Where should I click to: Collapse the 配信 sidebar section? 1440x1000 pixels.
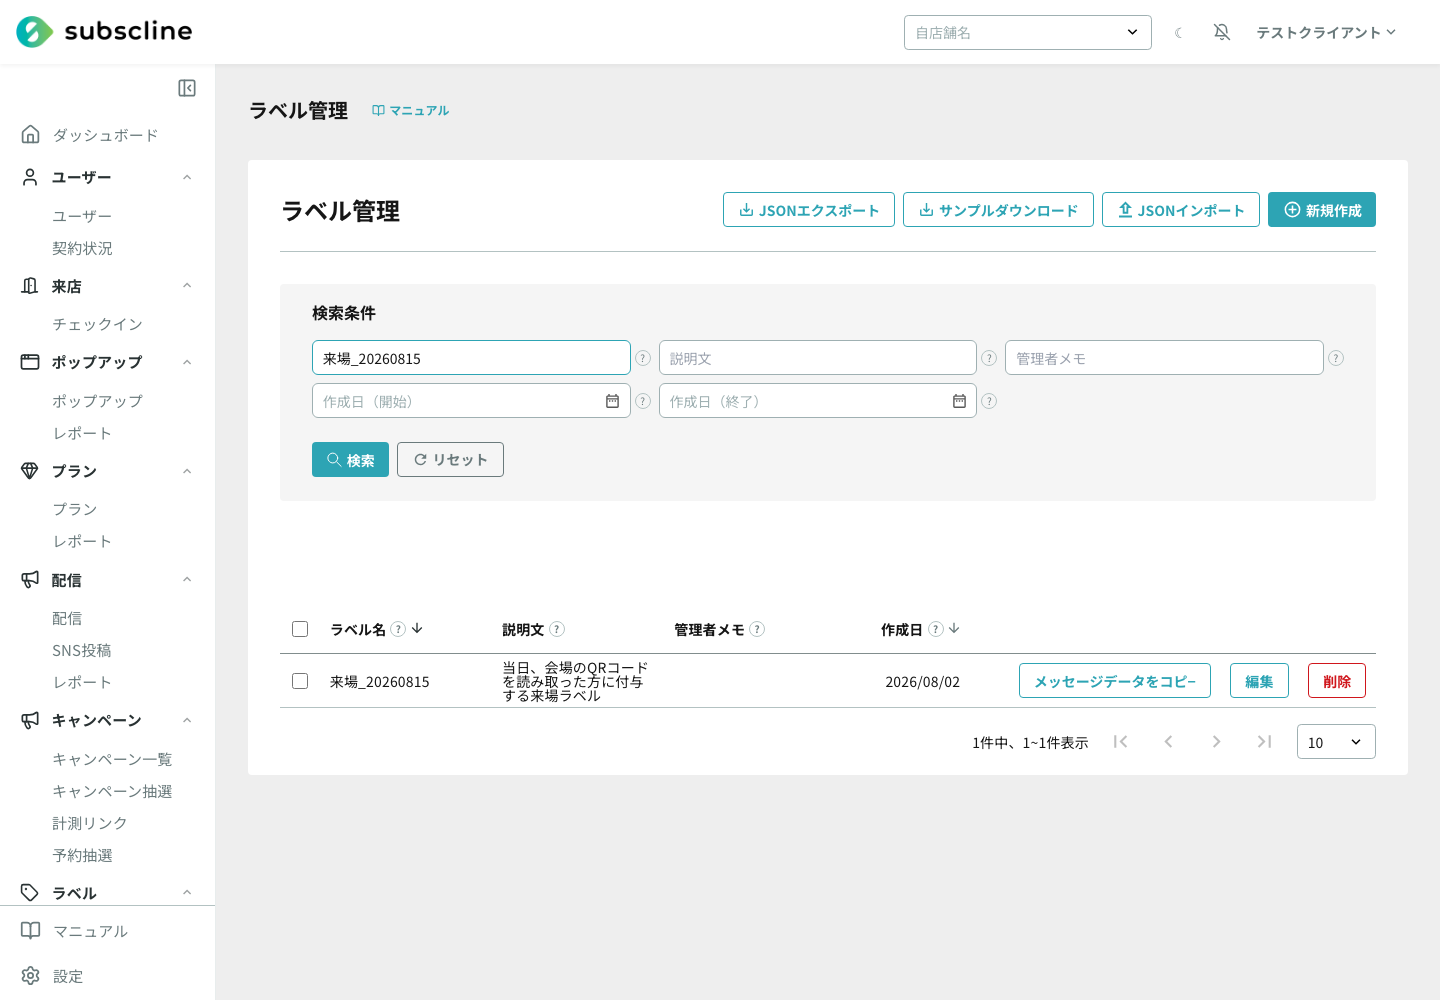[x=187, y=580]
